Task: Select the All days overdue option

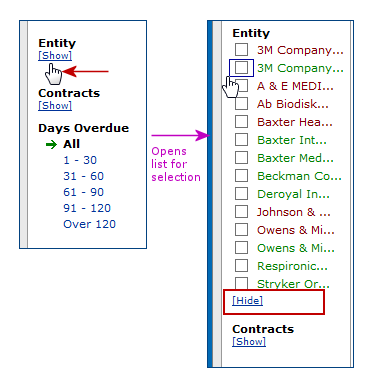Action: [71, 144]
